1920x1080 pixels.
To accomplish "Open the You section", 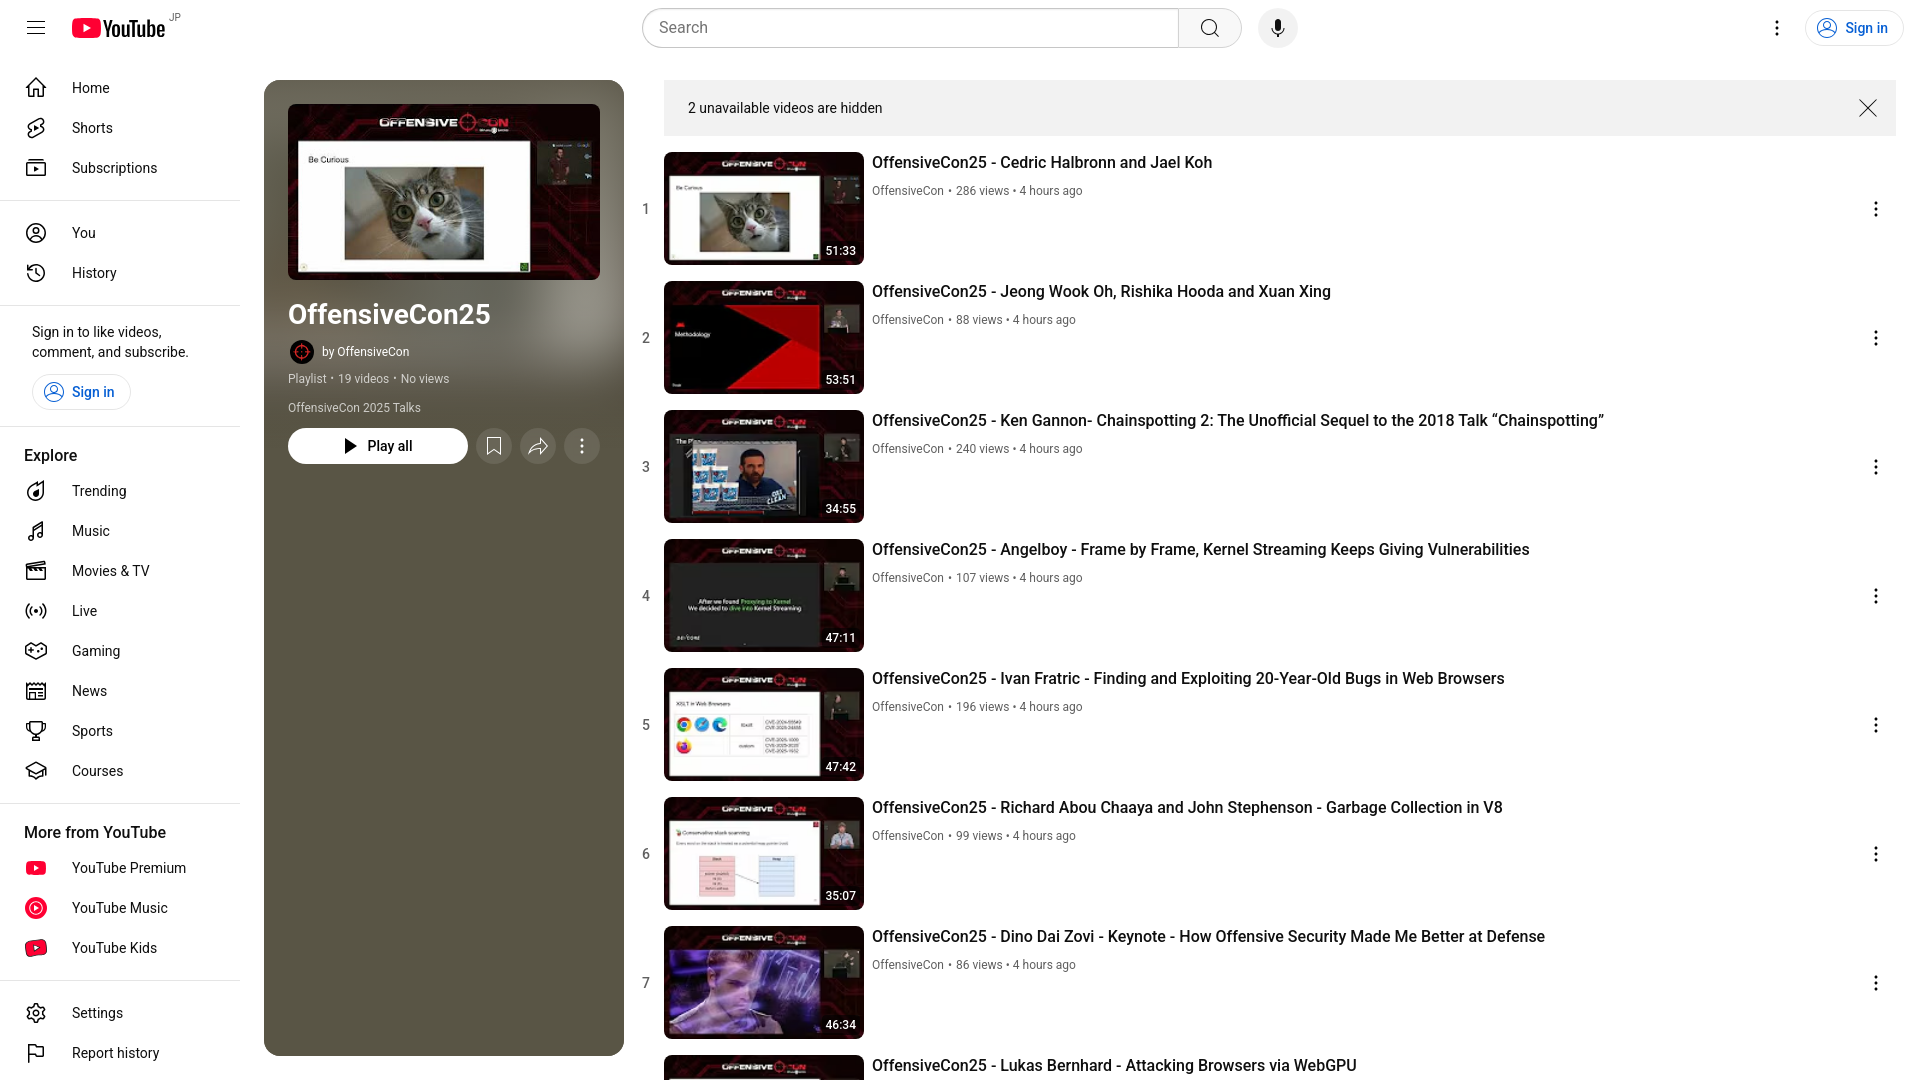I will pos(120,233).
